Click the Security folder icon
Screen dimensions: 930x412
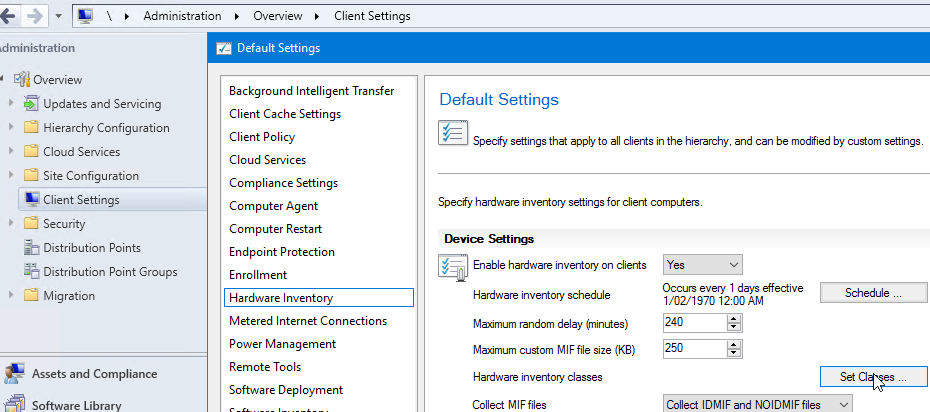point(31,224)
